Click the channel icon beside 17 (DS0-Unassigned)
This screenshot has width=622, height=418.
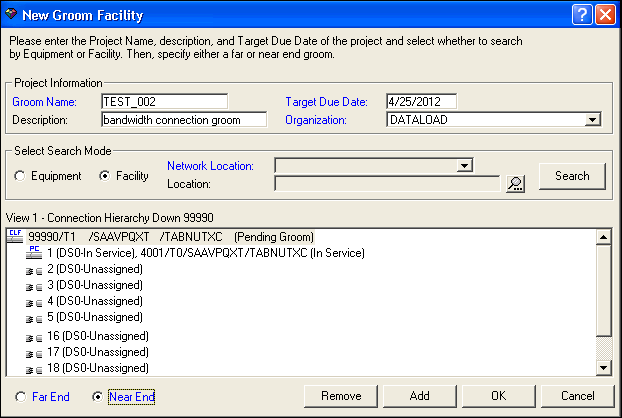click(34, 354)
